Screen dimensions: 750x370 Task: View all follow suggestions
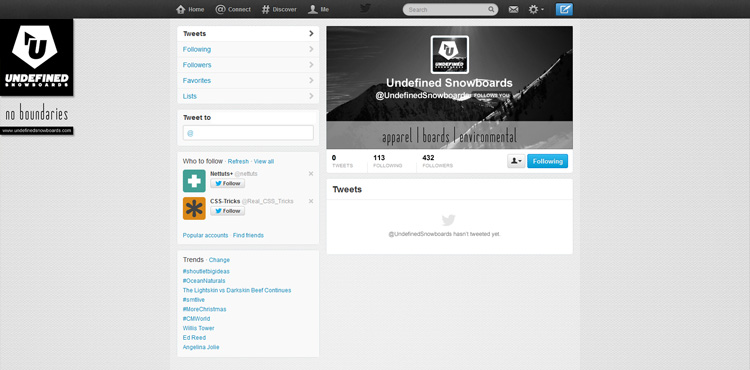264,162
